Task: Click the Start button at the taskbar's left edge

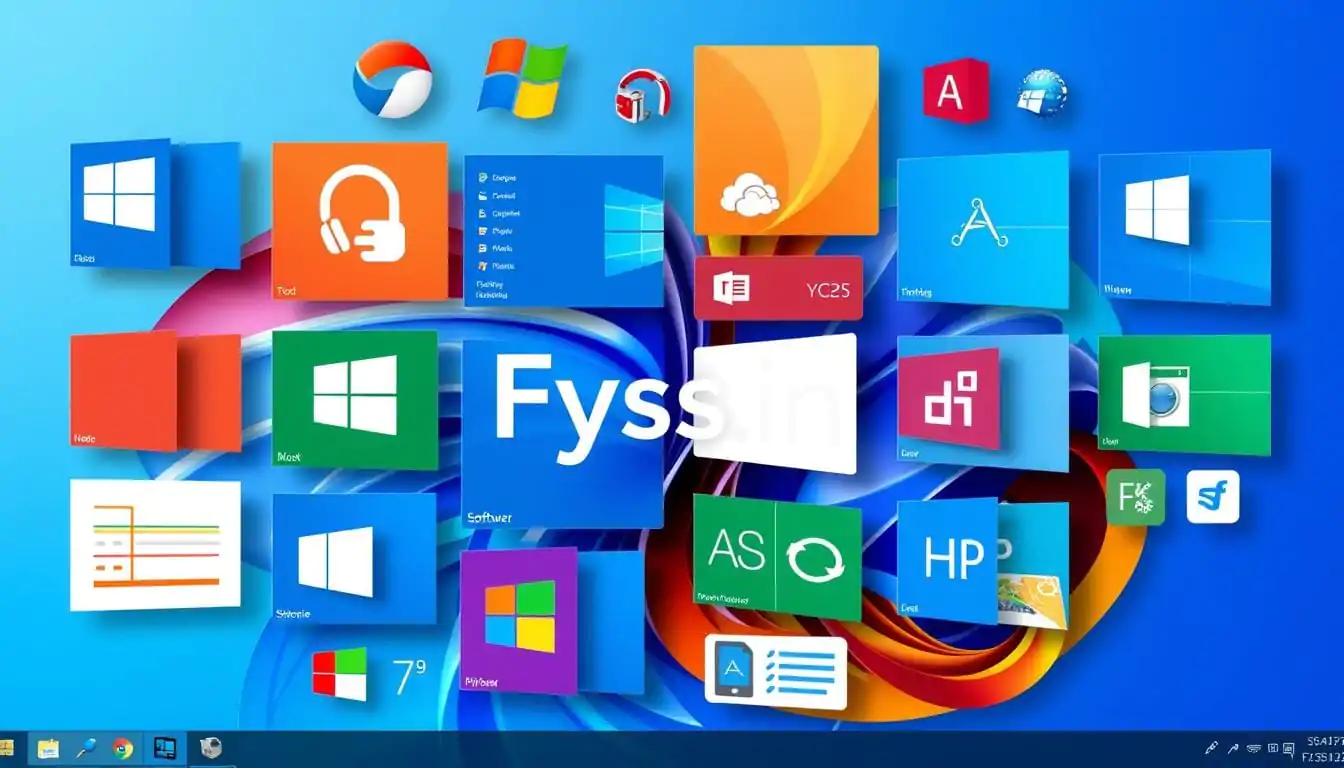Action: [x=6, y=748]
